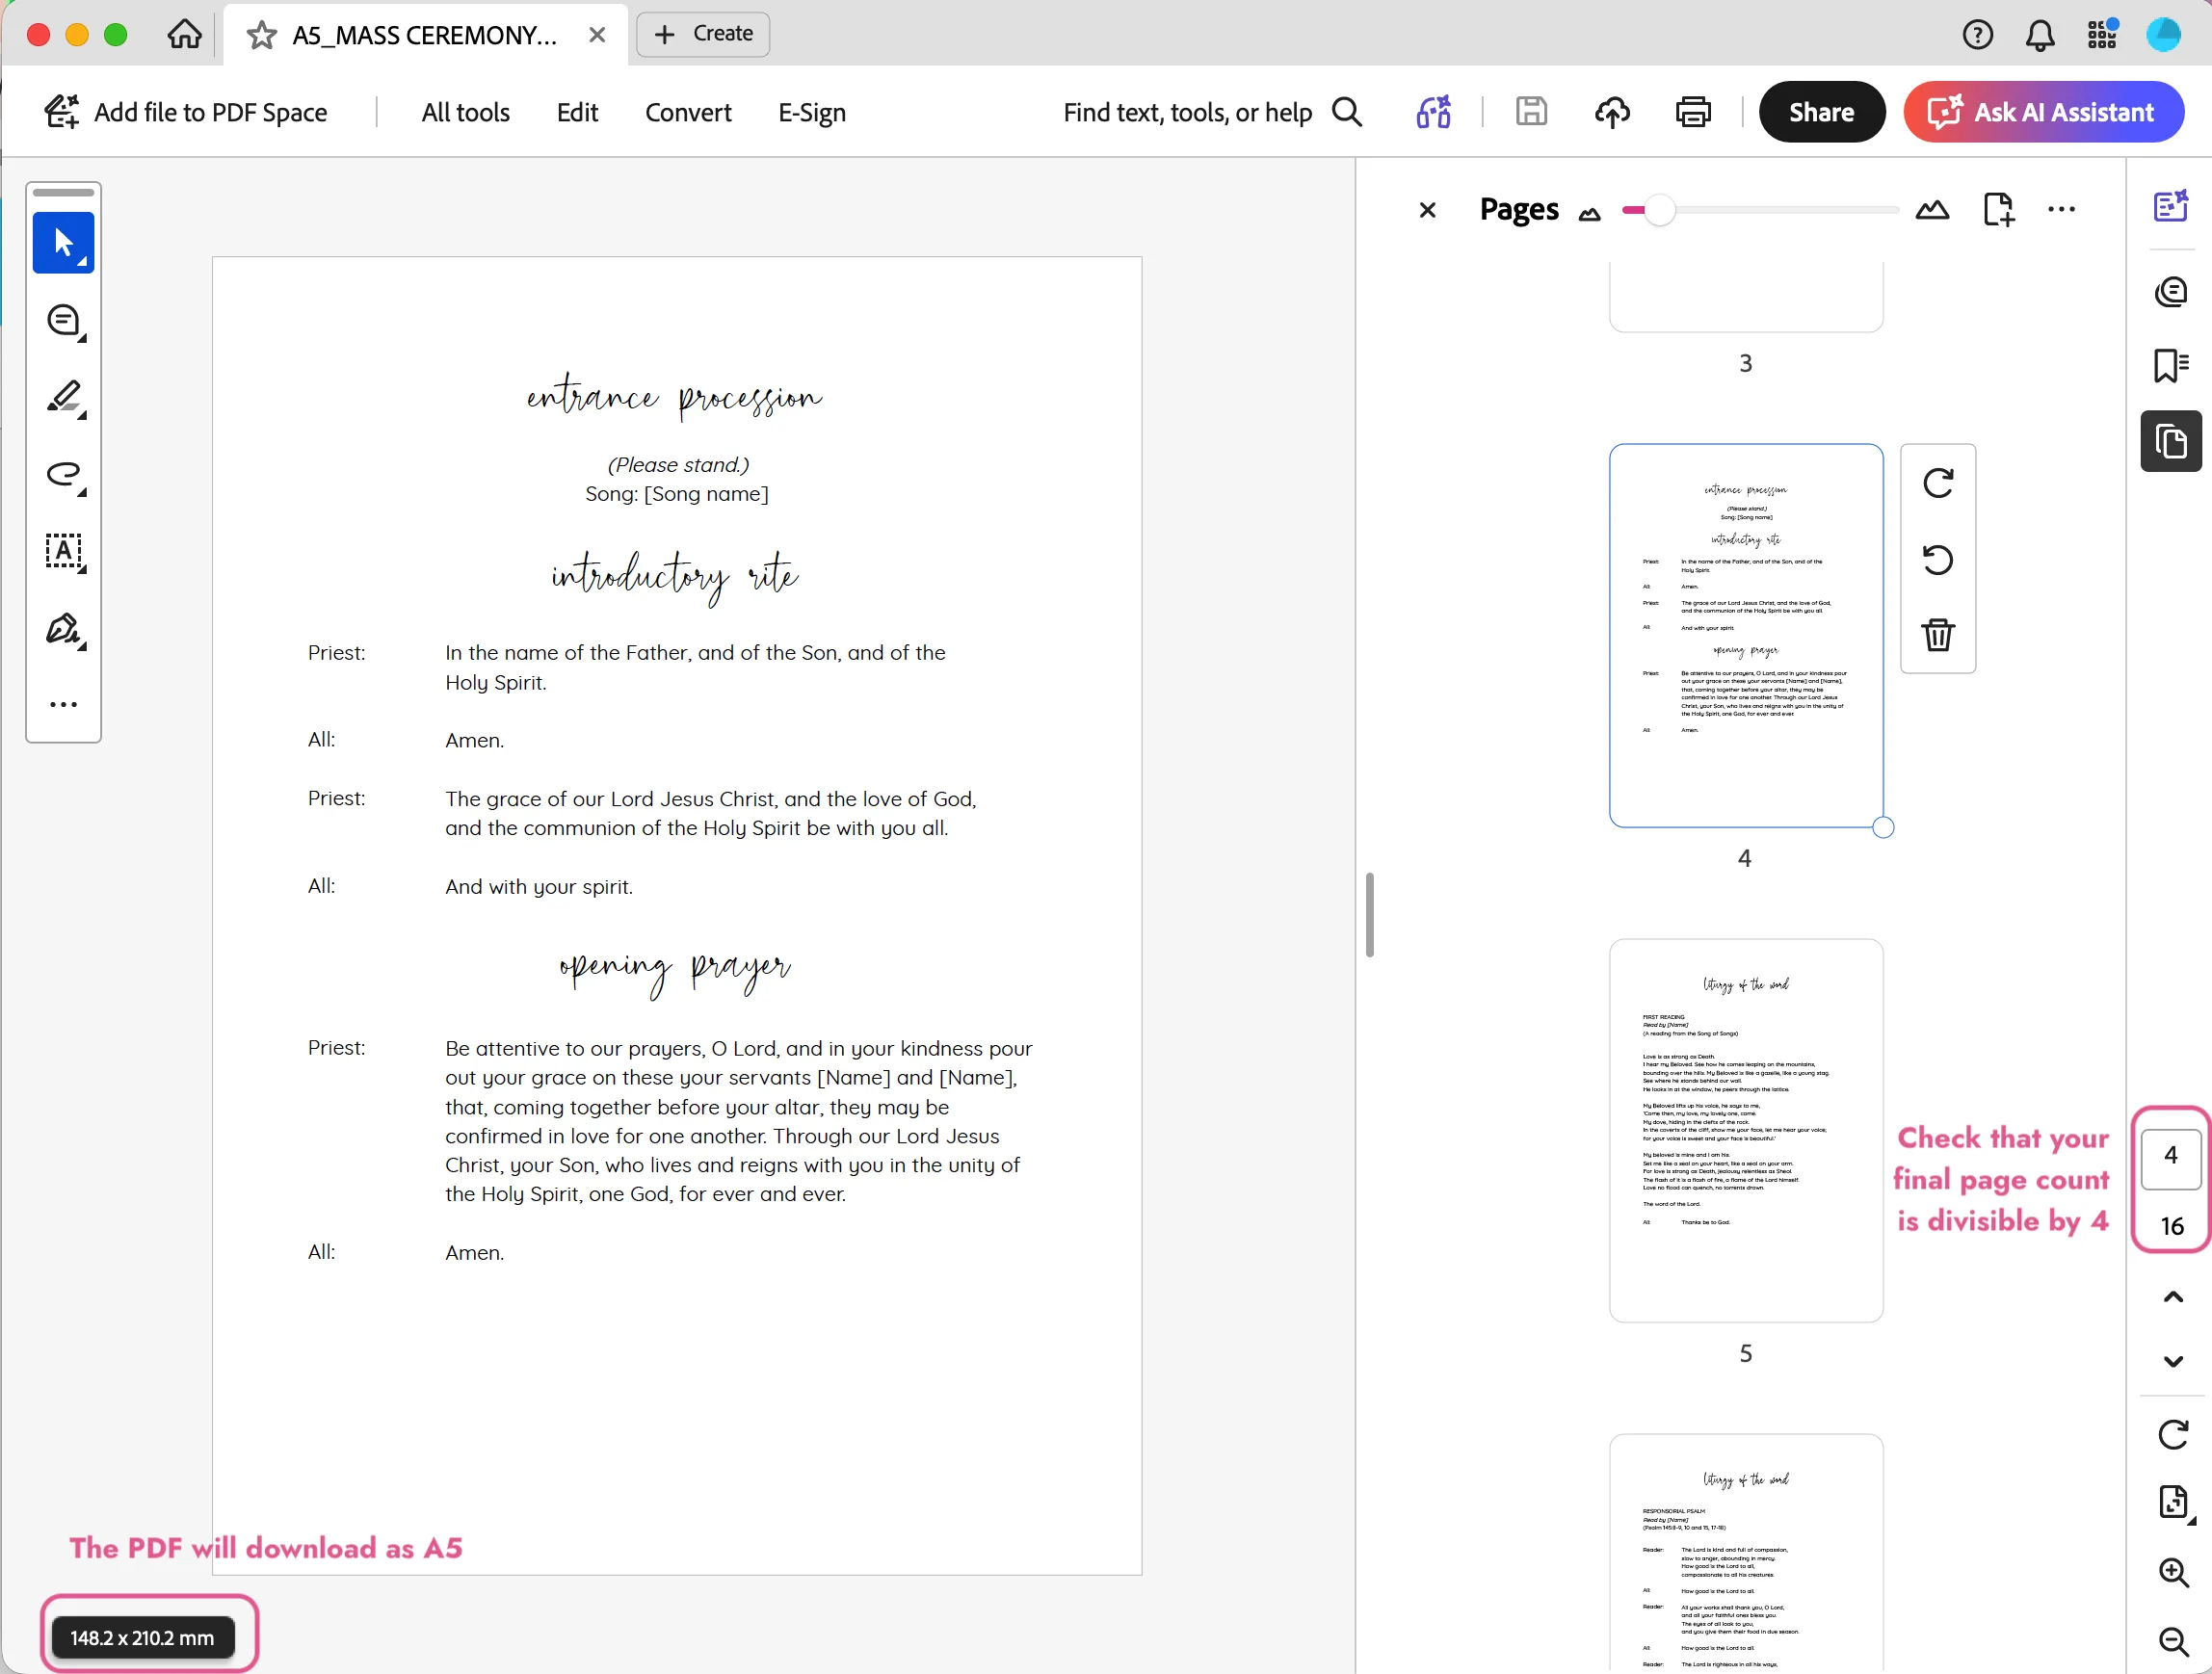Image resolution: width=2212 pixels, height=1674 pixels.
Task: Select the Add text box tool
Action: pos(64,553)
